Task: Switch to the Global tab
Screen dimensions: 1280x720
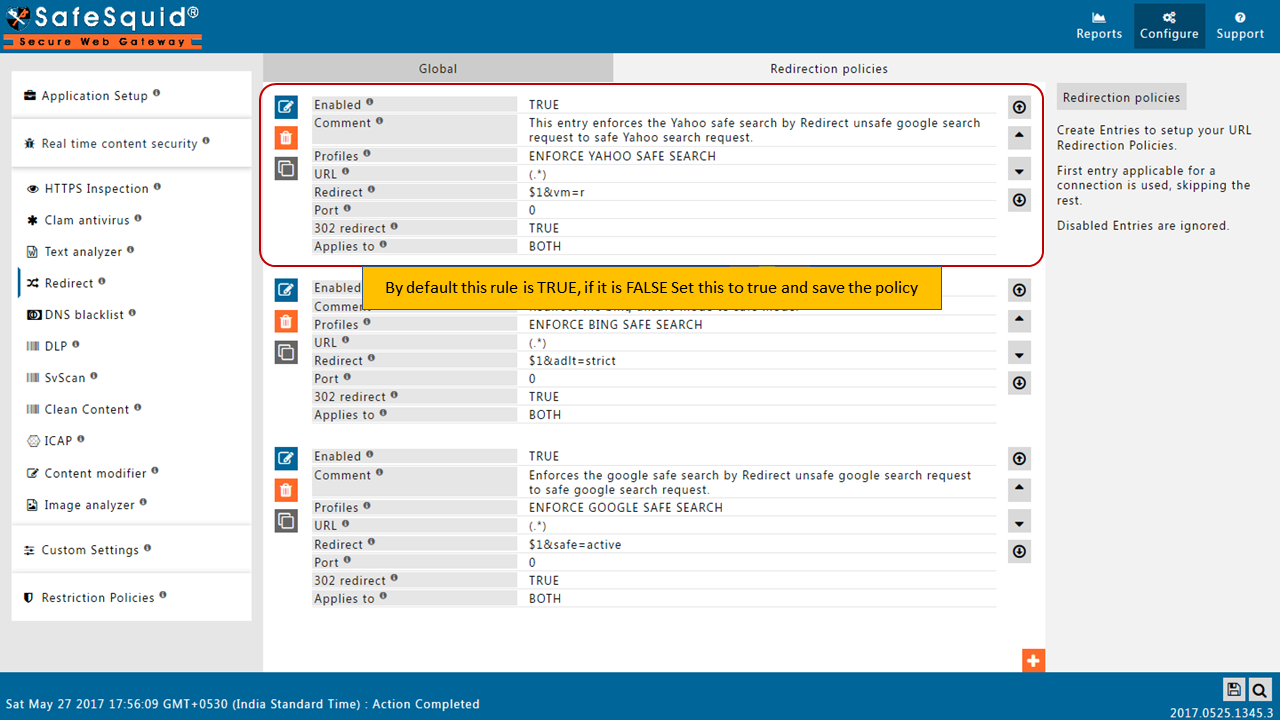Action: point(438,68)
